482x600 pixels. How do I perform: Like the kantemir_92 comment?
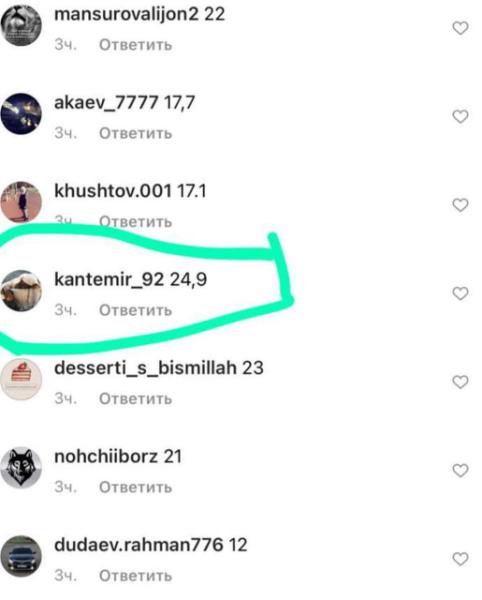[x=460, y=293]
